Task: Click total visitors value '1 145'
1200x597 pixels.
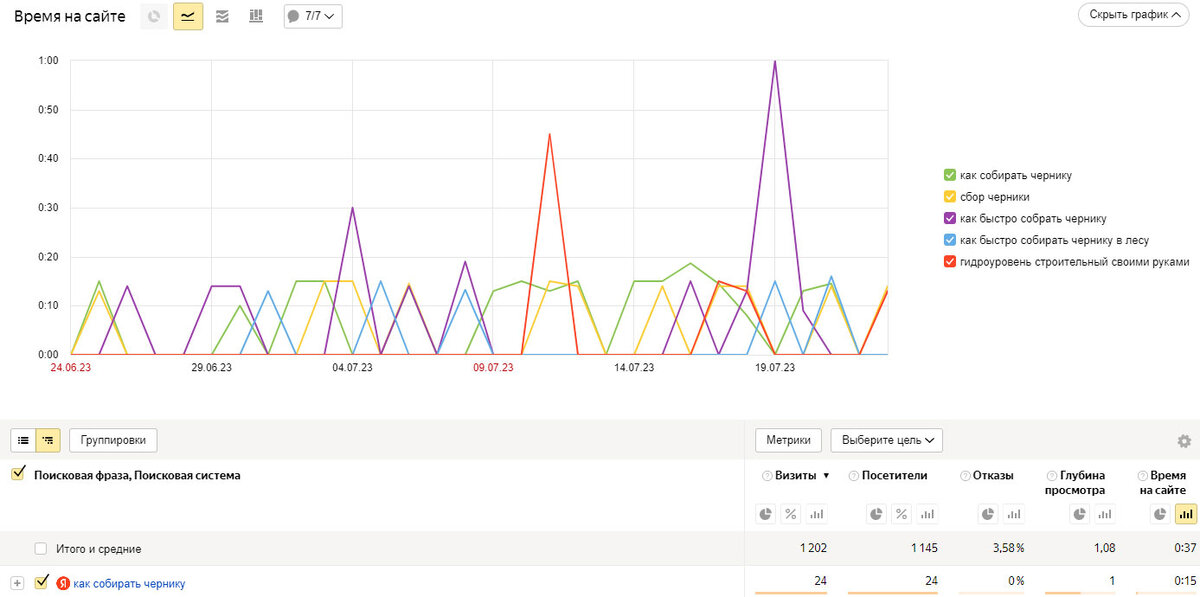Action: [923, 548]
